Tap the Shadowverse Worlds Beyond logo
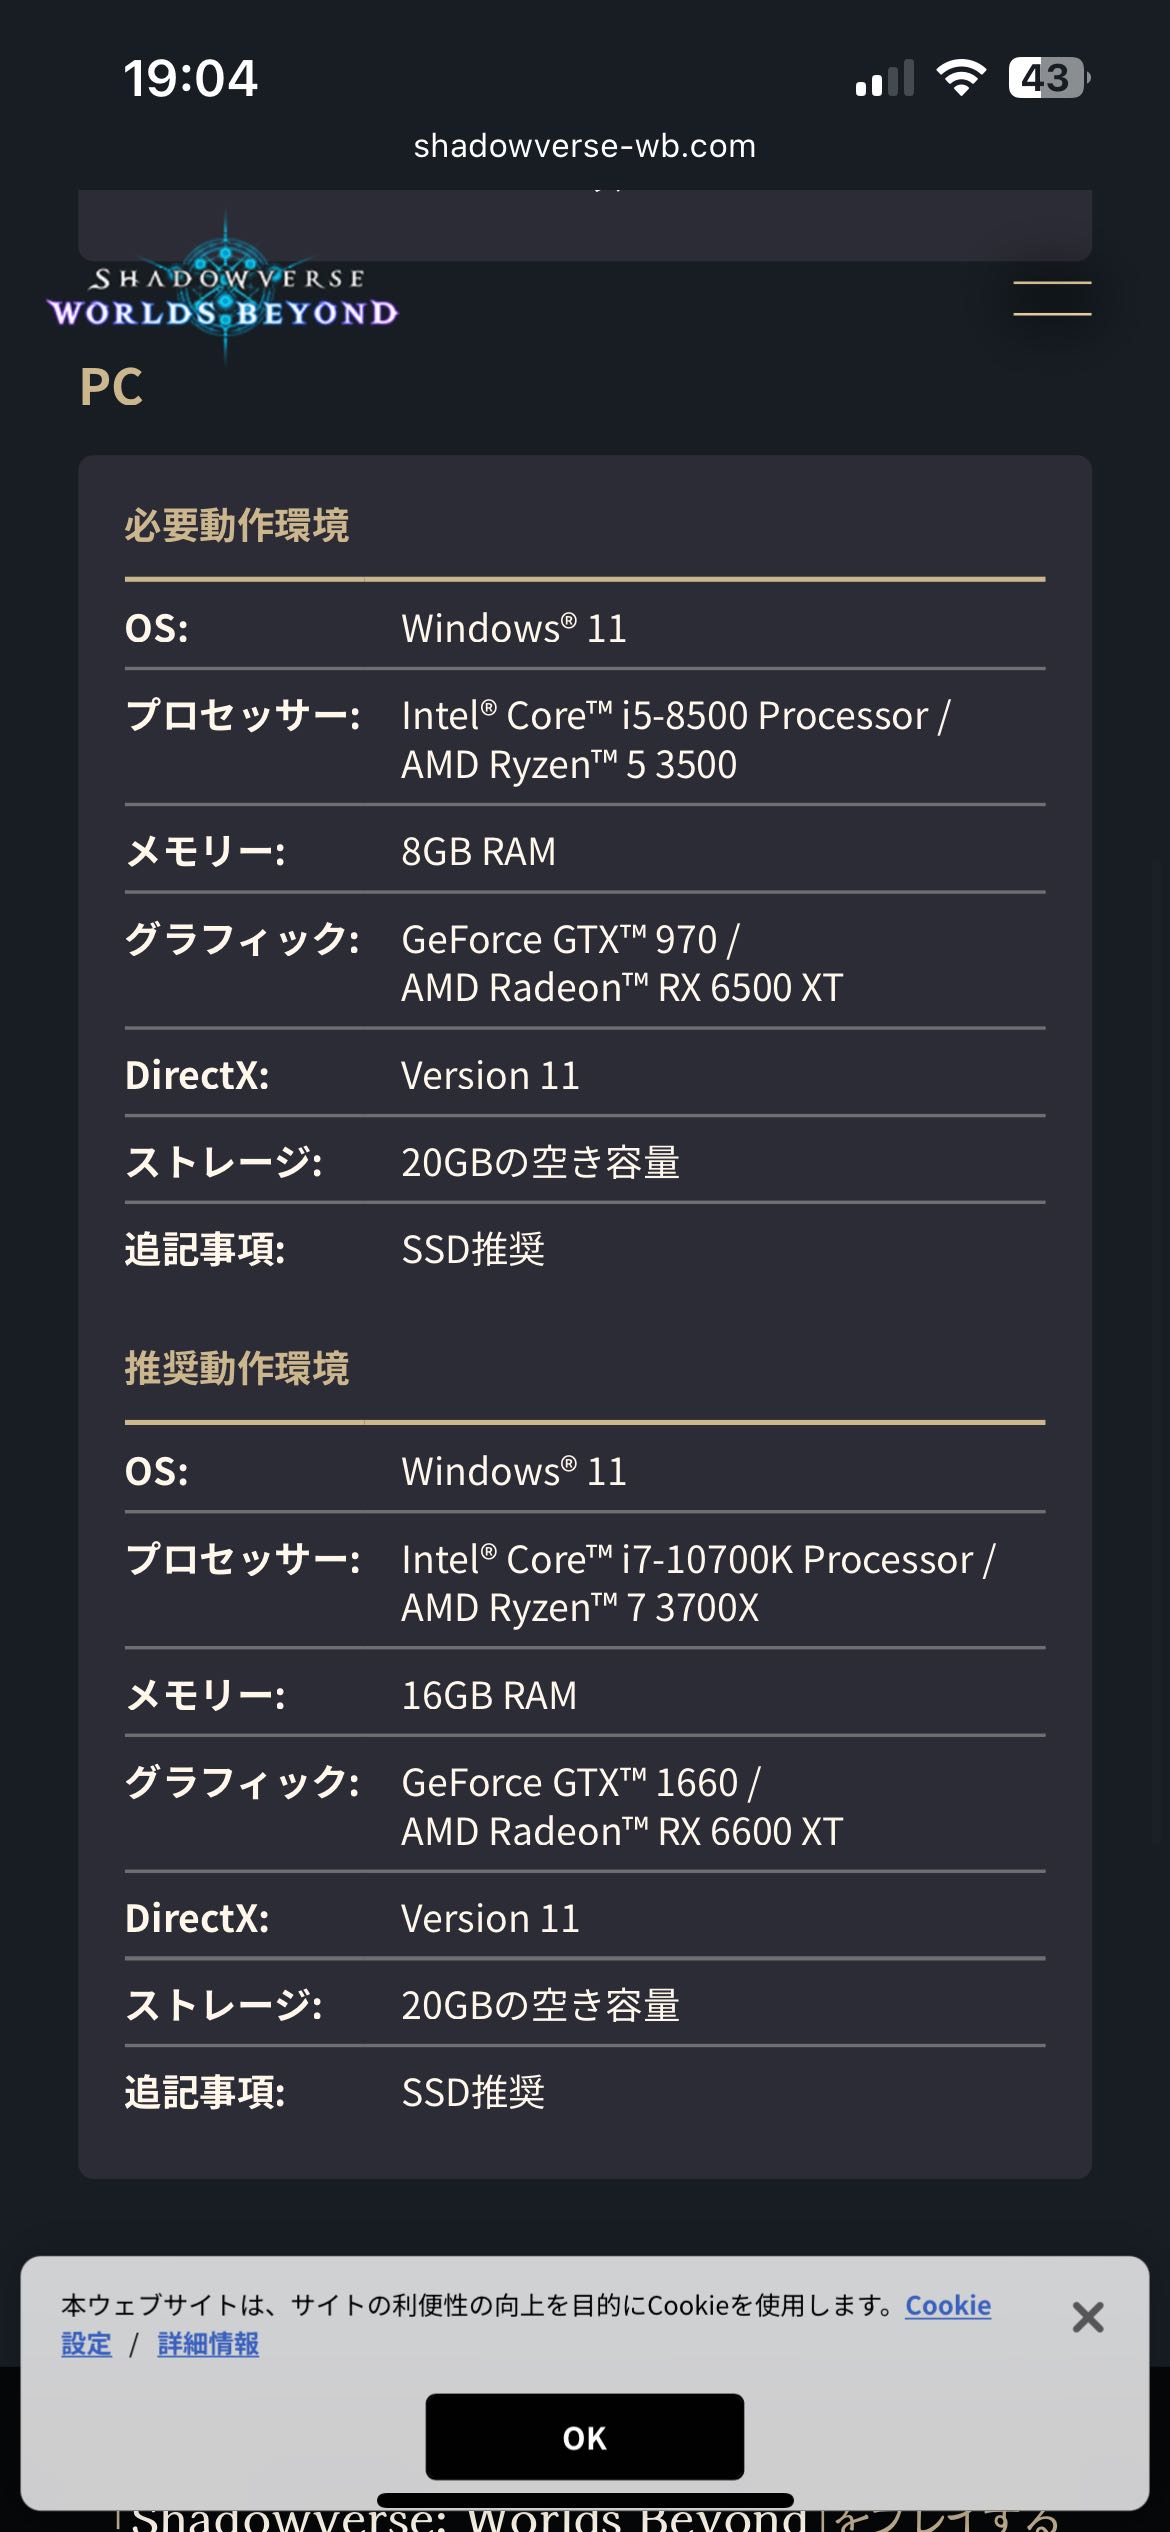Viewport: 1170px width, 2532px height. click(223, 297)
